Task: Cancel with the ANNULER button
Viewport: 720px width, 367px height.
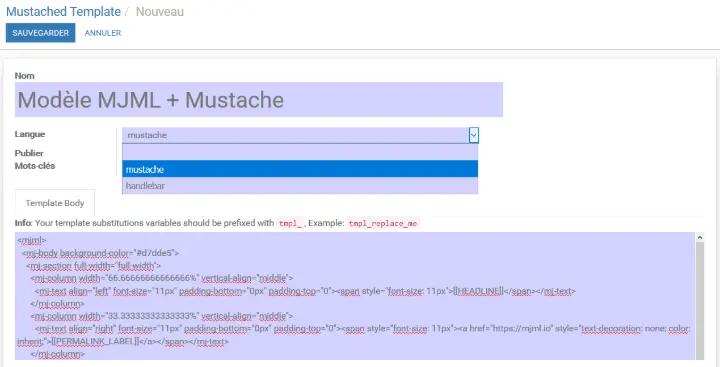Action: (103, 33)
